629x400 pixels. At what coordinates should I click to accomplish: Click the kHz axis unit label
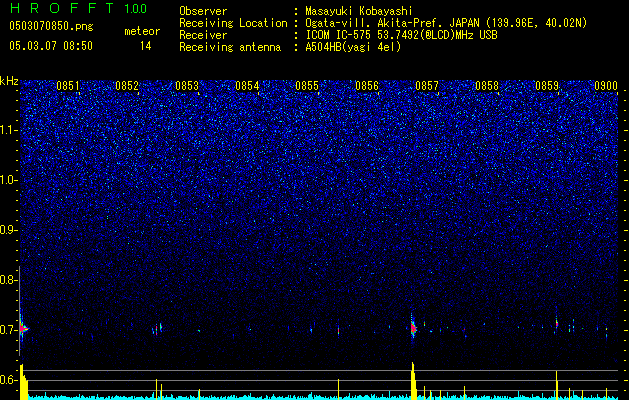click(x=9, y=81)
